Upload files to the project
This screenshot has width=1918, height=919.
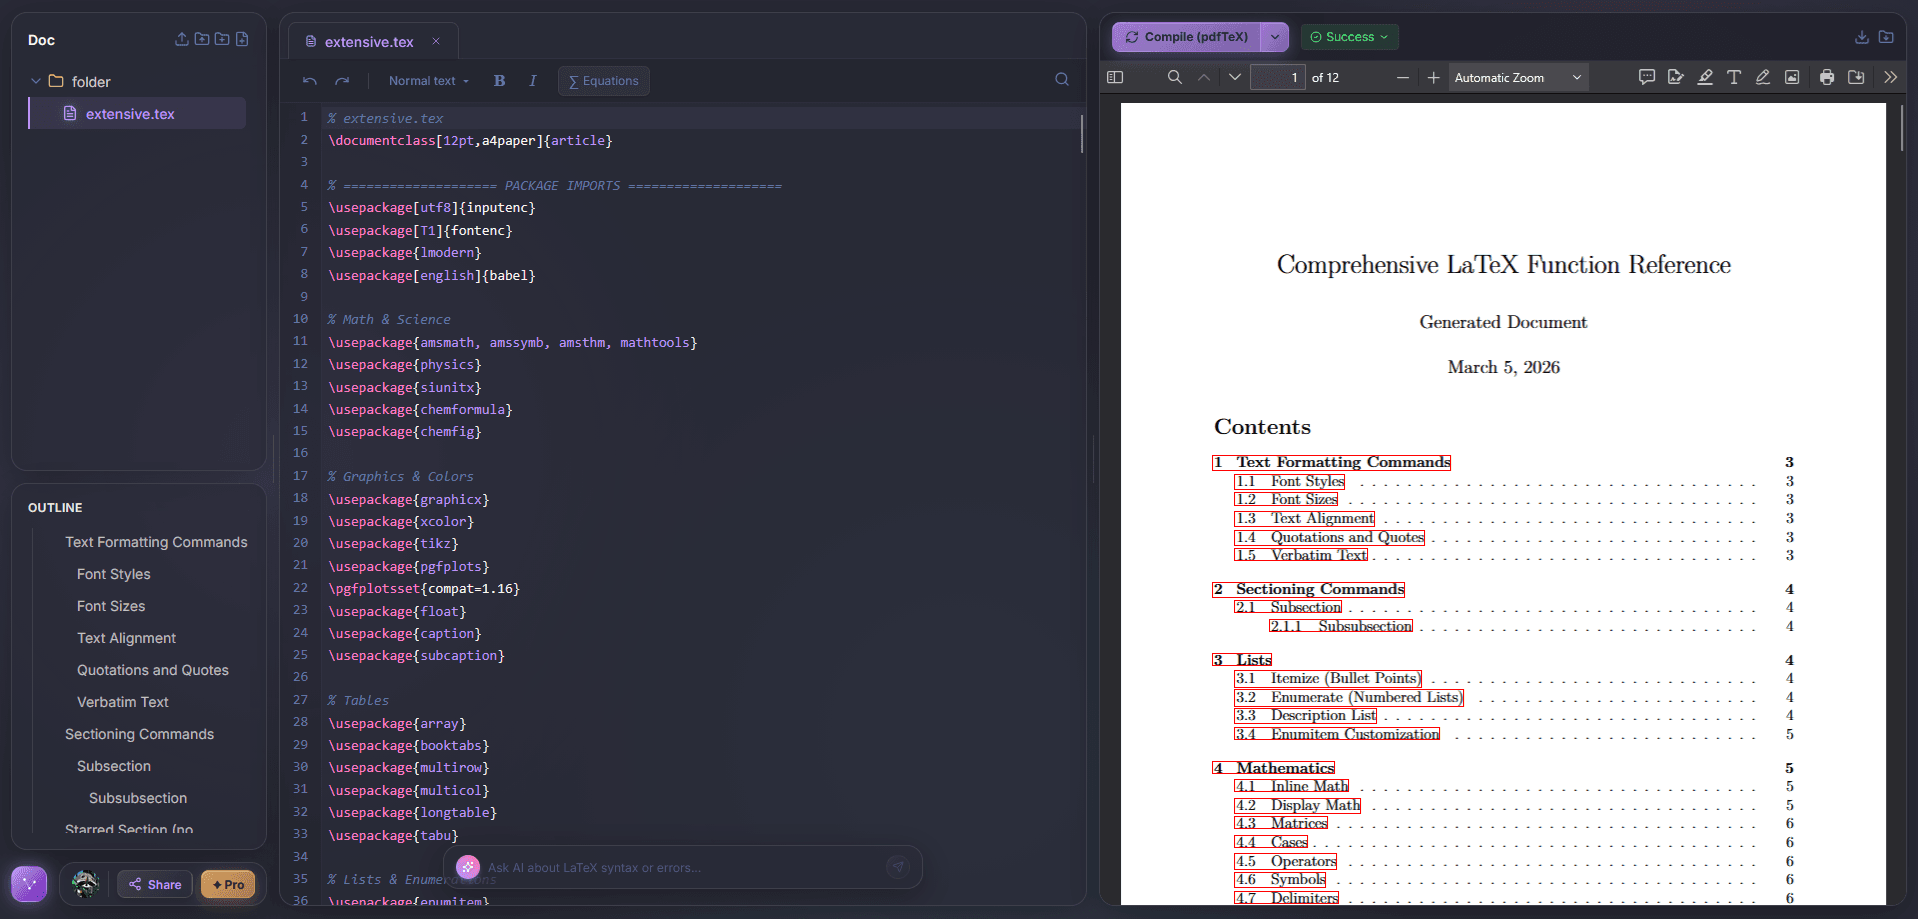(x=181, y=39)
